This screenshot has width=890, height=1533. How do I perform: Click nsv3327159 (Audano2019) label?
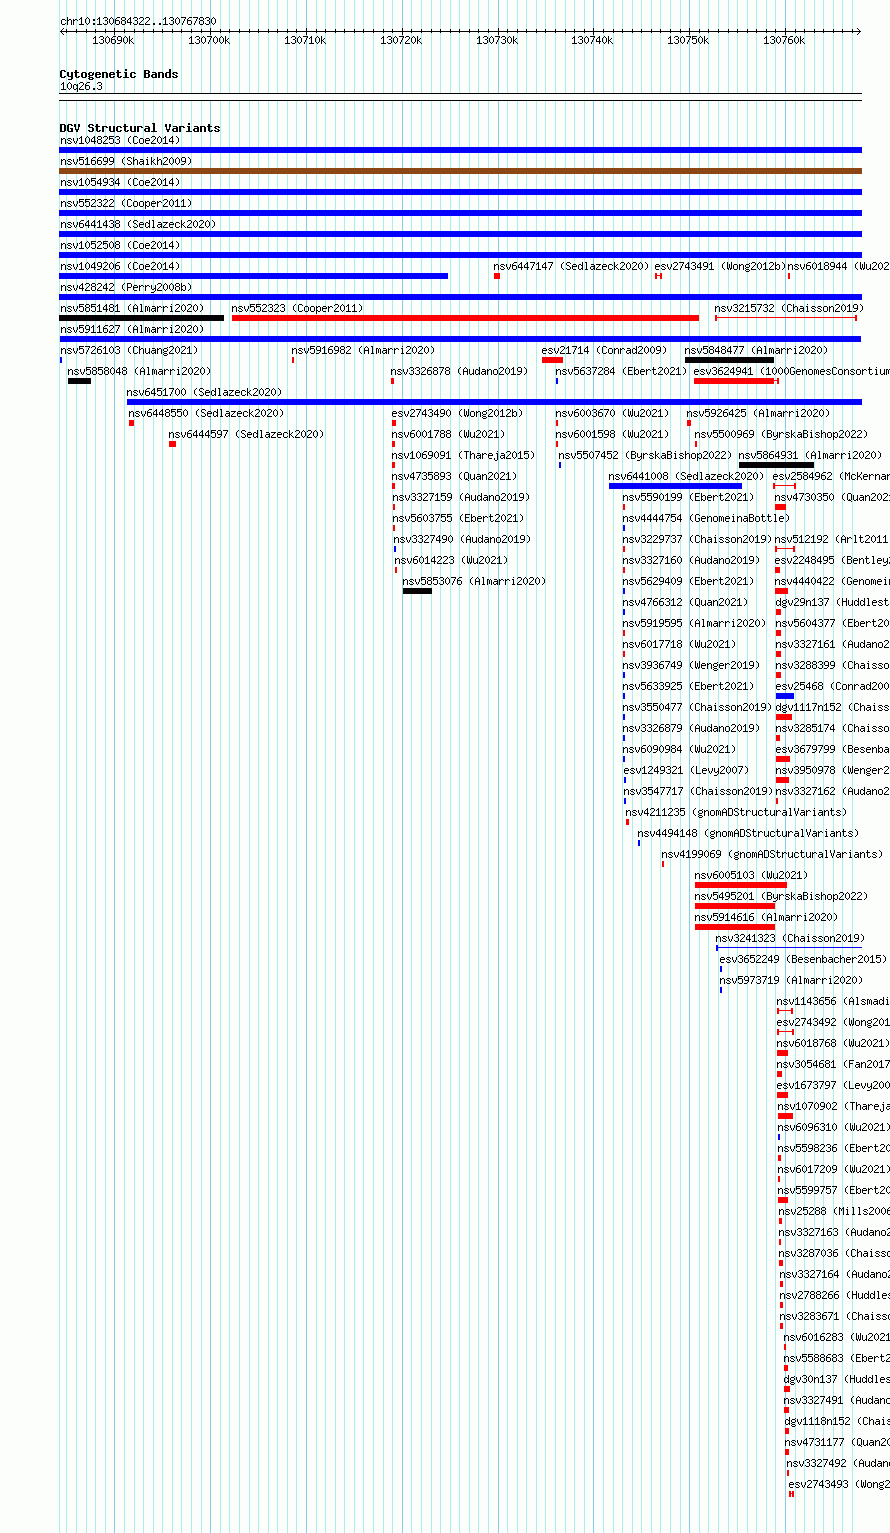pos(462,497)
